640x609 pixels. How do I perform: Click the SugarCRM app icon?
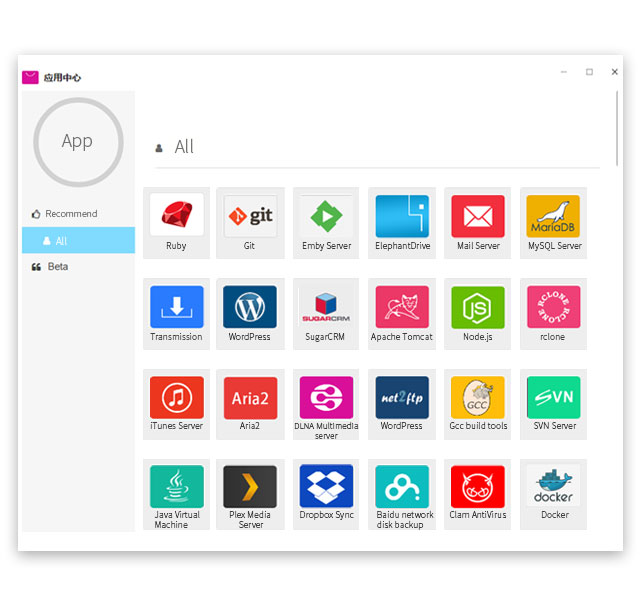pos(326,307)
